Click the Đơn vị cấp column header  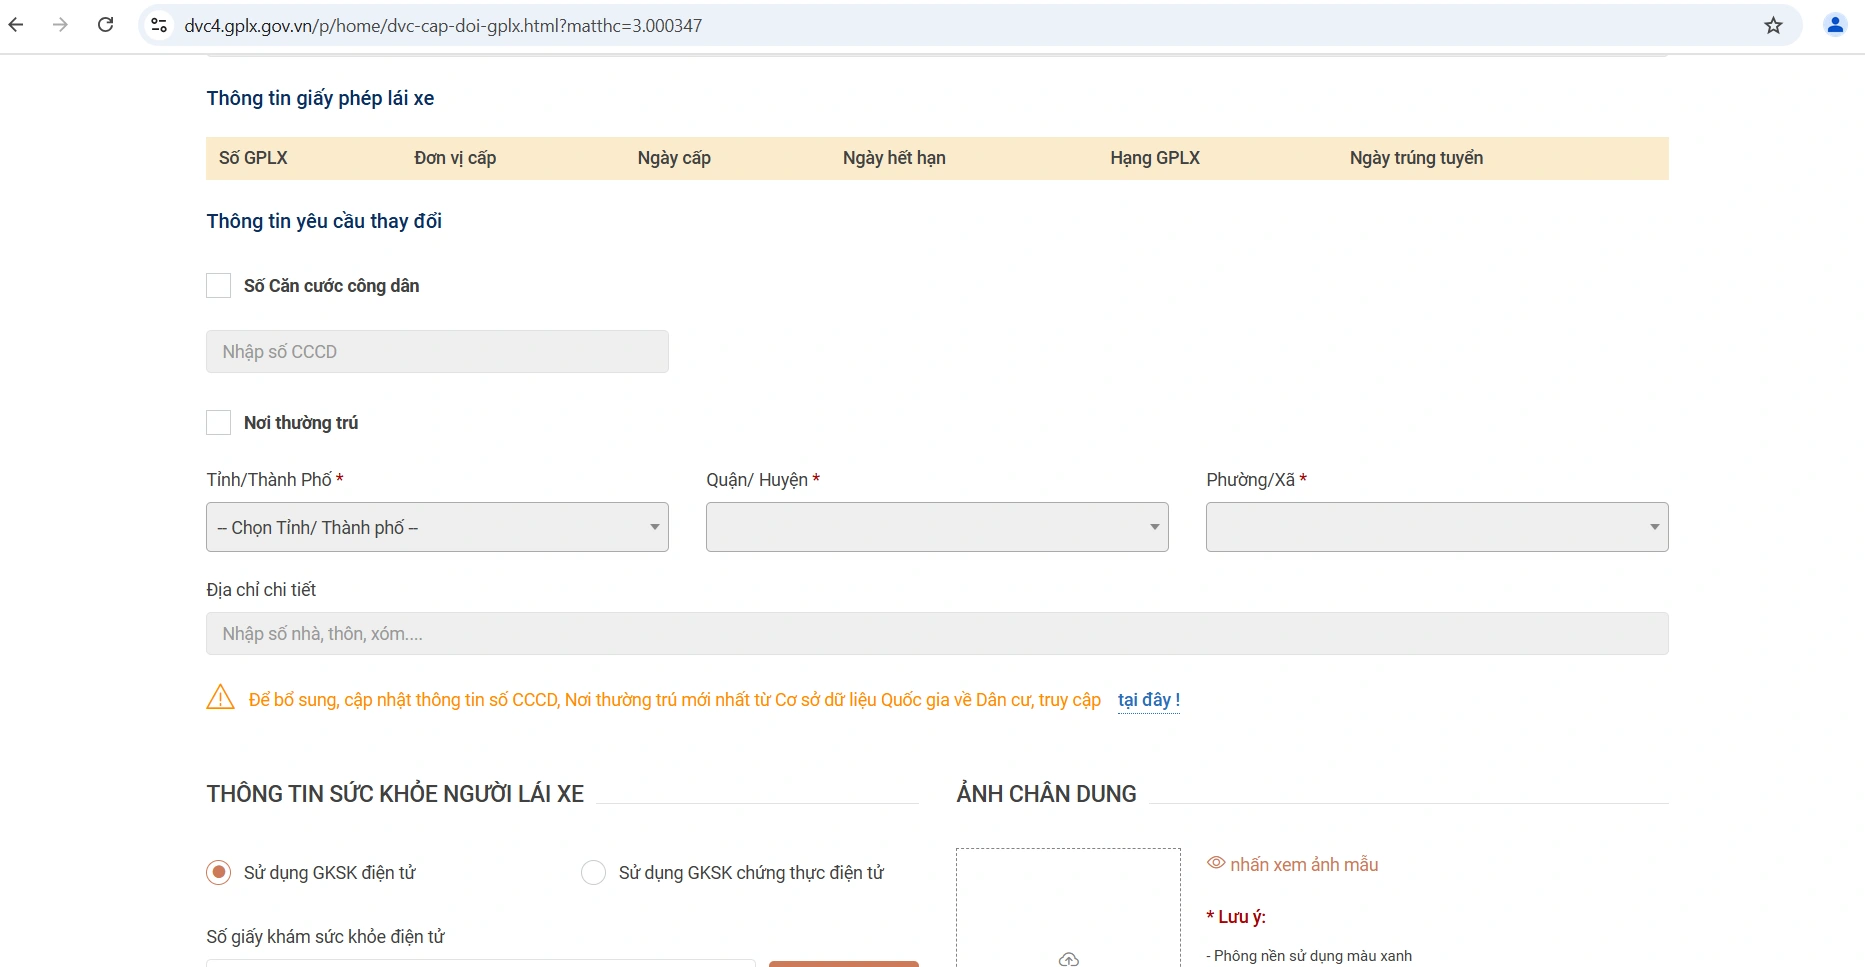tap(455, 158)
